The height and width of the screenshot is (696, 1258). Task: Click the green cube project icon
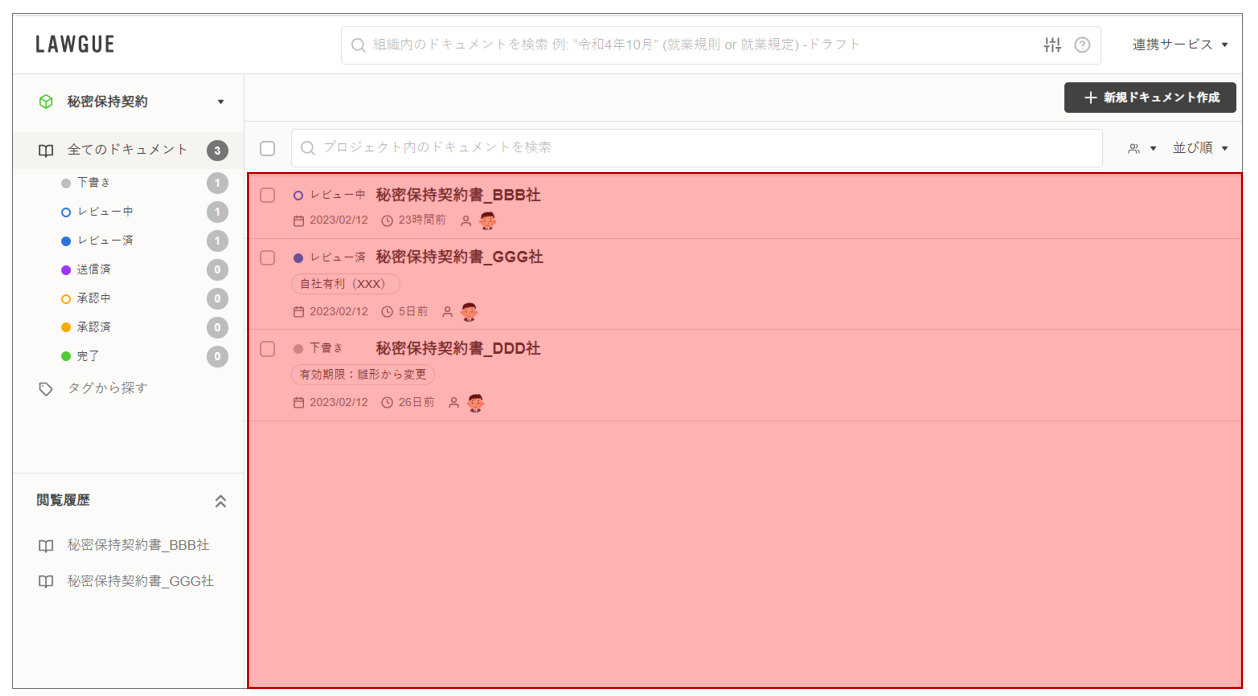point(45,102)
